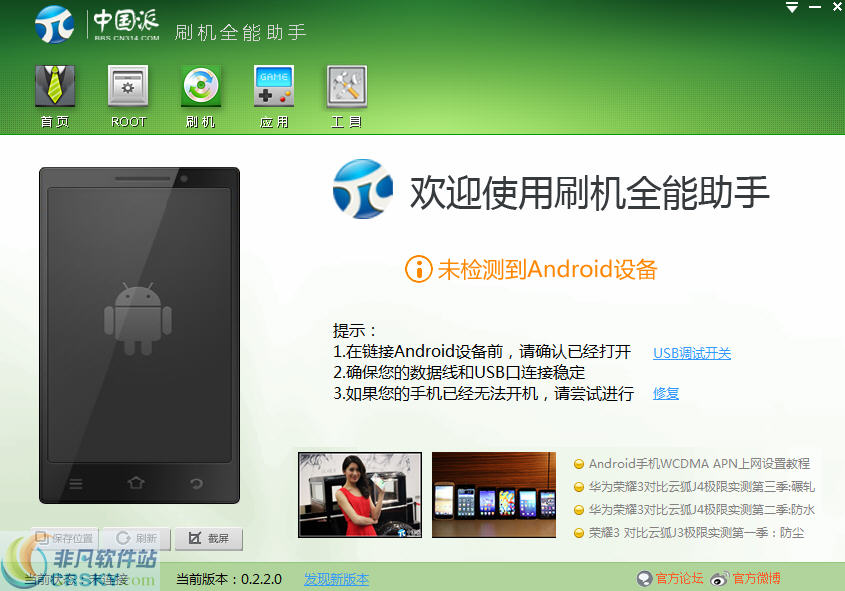The image size is (845, 591).
Task: Click the 发现新版本 update link
Action: (336, 579)
